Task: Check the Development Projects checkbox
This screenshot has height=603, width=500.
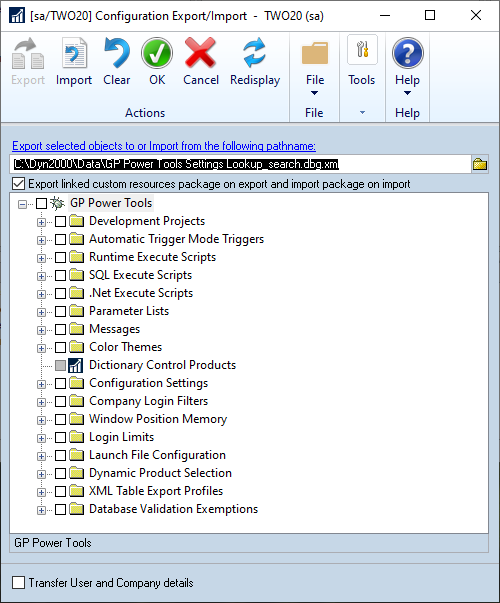Action: pos(60,222)
